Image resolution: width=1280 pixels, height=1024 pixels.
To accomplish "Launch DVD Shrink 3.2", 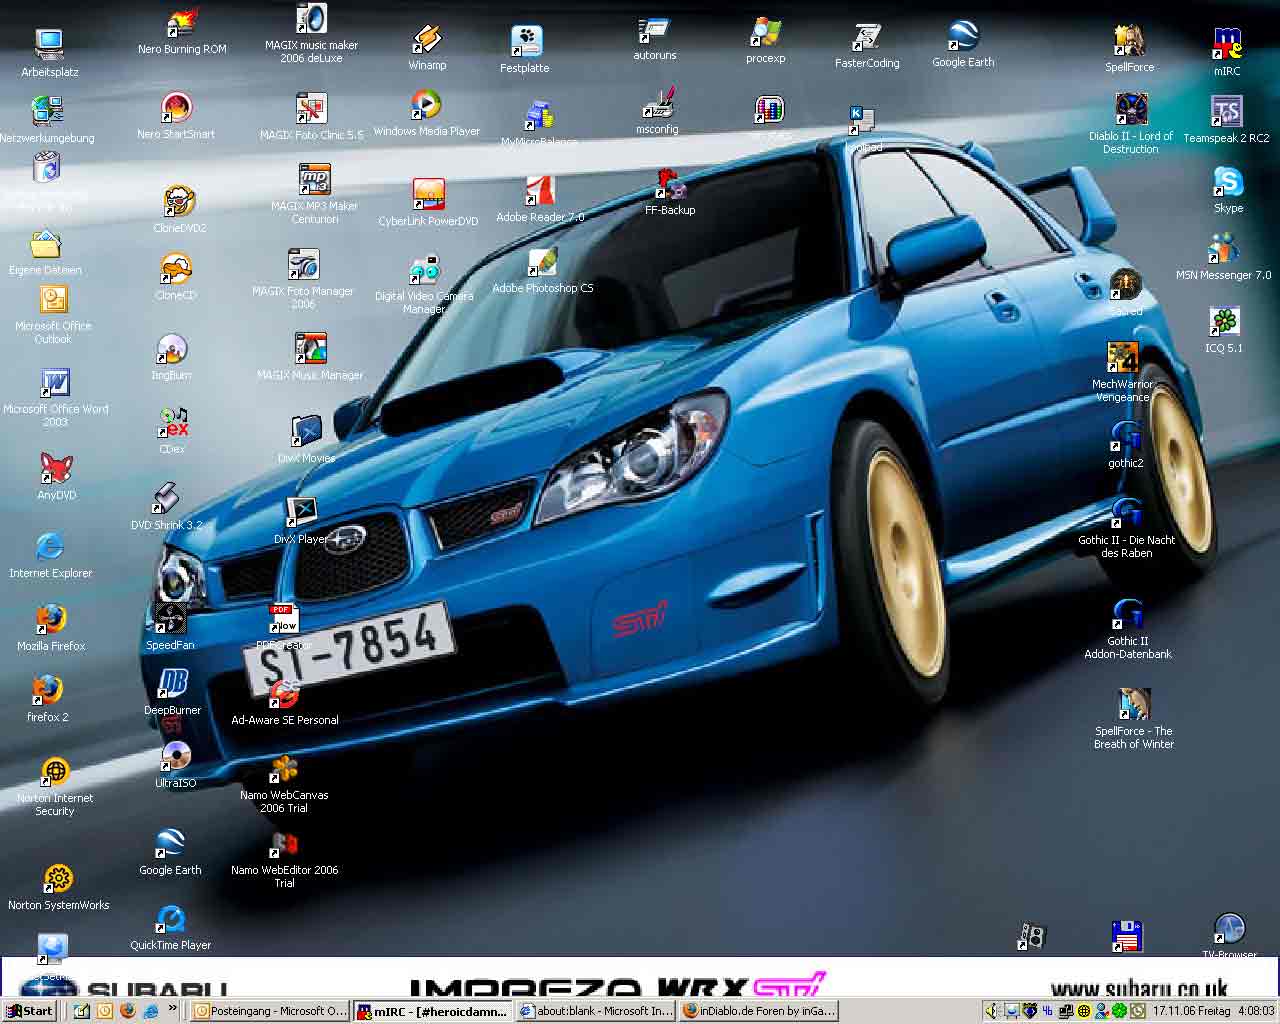I will click(x=166, y=499).
